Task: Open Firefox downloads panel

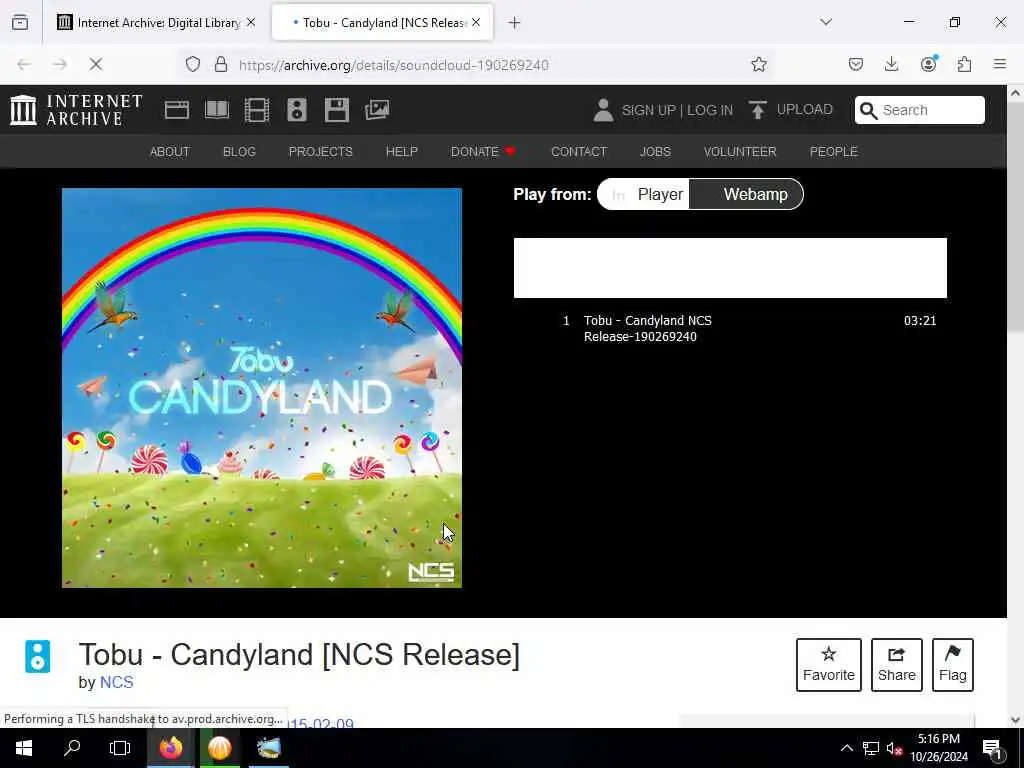Action: 891,64
